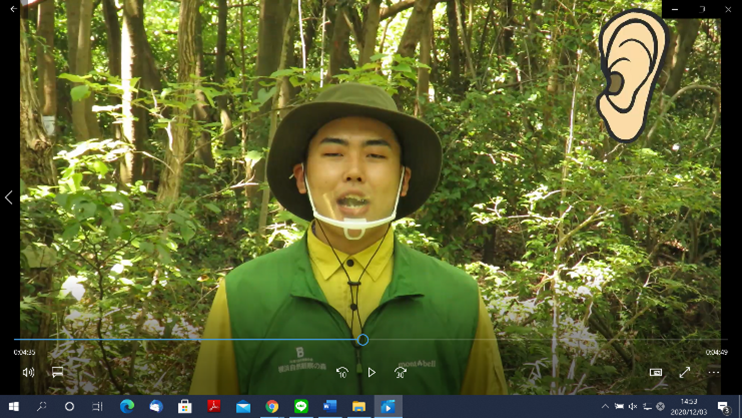742x418 pixels.
Task: Open taskbar search
Action: click(41, 407)
